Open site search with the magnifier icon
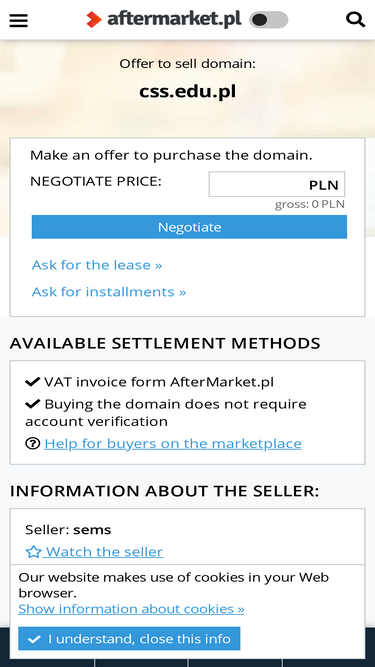 (x=355, y=20)
